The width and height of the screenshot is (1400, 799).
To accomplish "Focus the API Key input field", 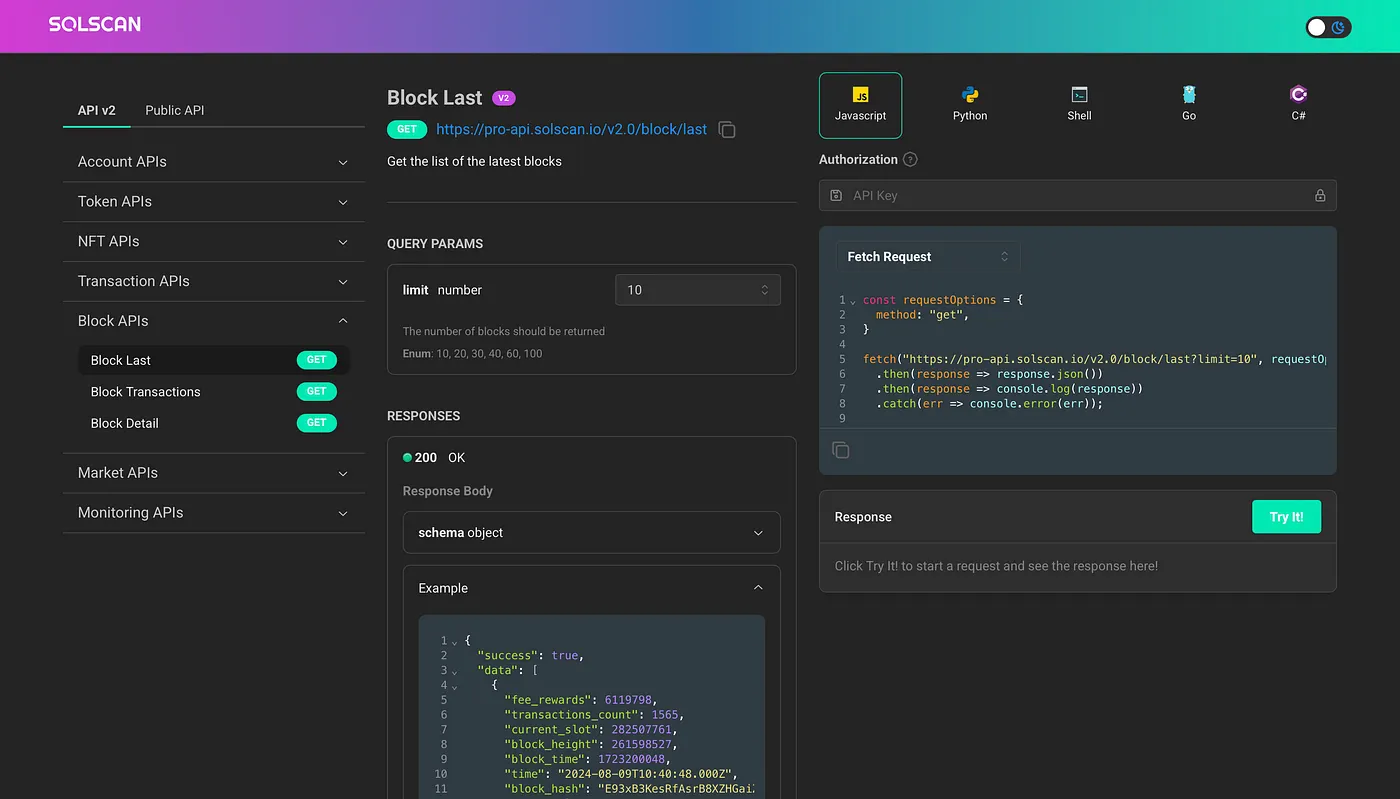I will pyautogui.click(x=1078, y=196).
